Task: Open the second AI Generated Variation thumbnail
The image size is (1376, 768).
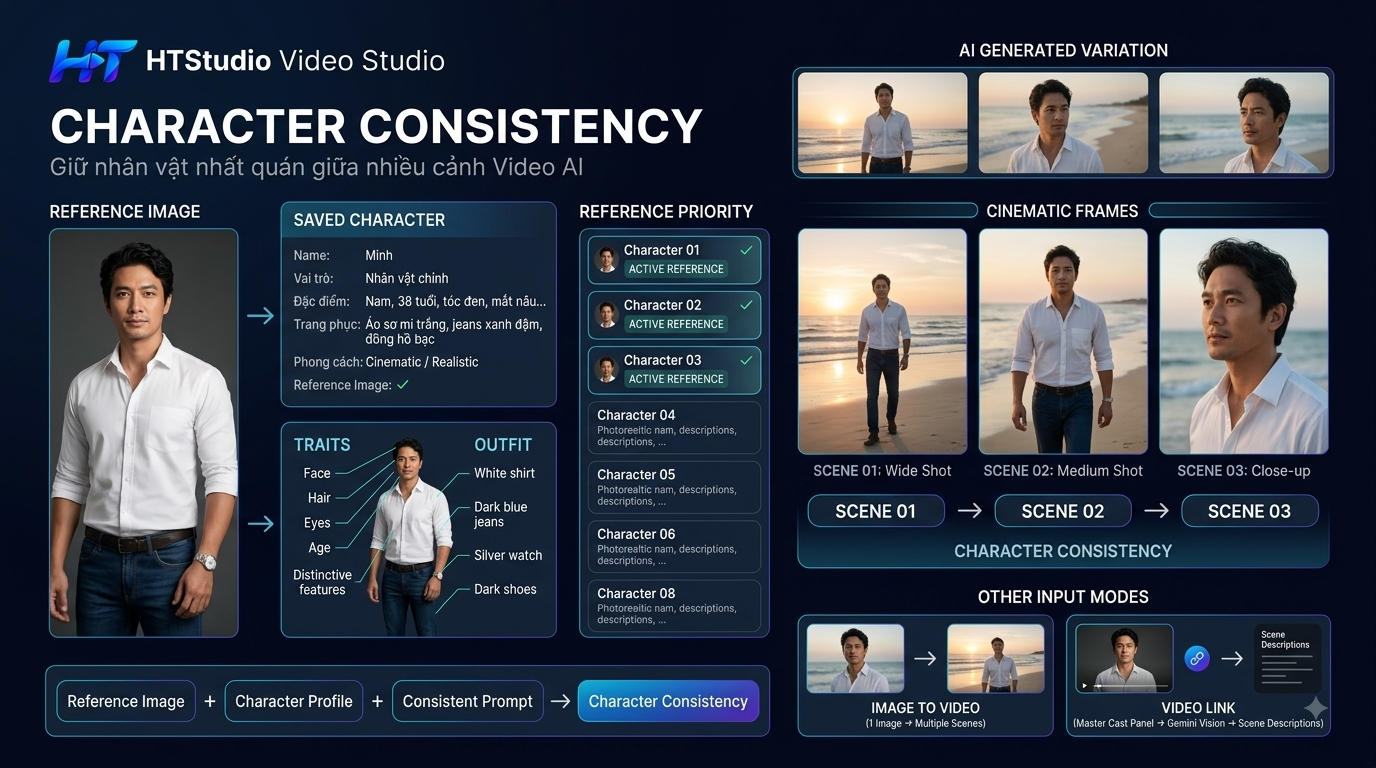Action: (1063, 122)
